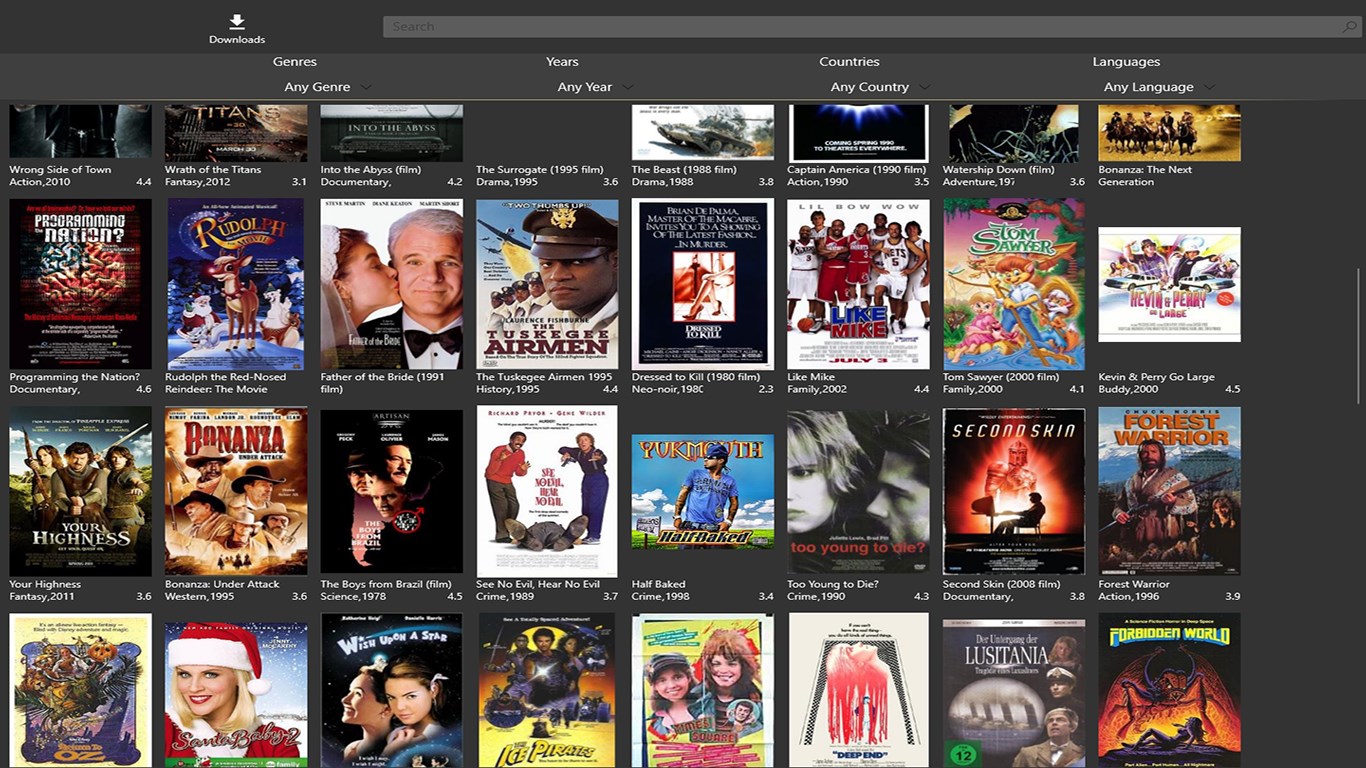
Task: Expand the Any Year dropdown
Action: click(596, 87)
